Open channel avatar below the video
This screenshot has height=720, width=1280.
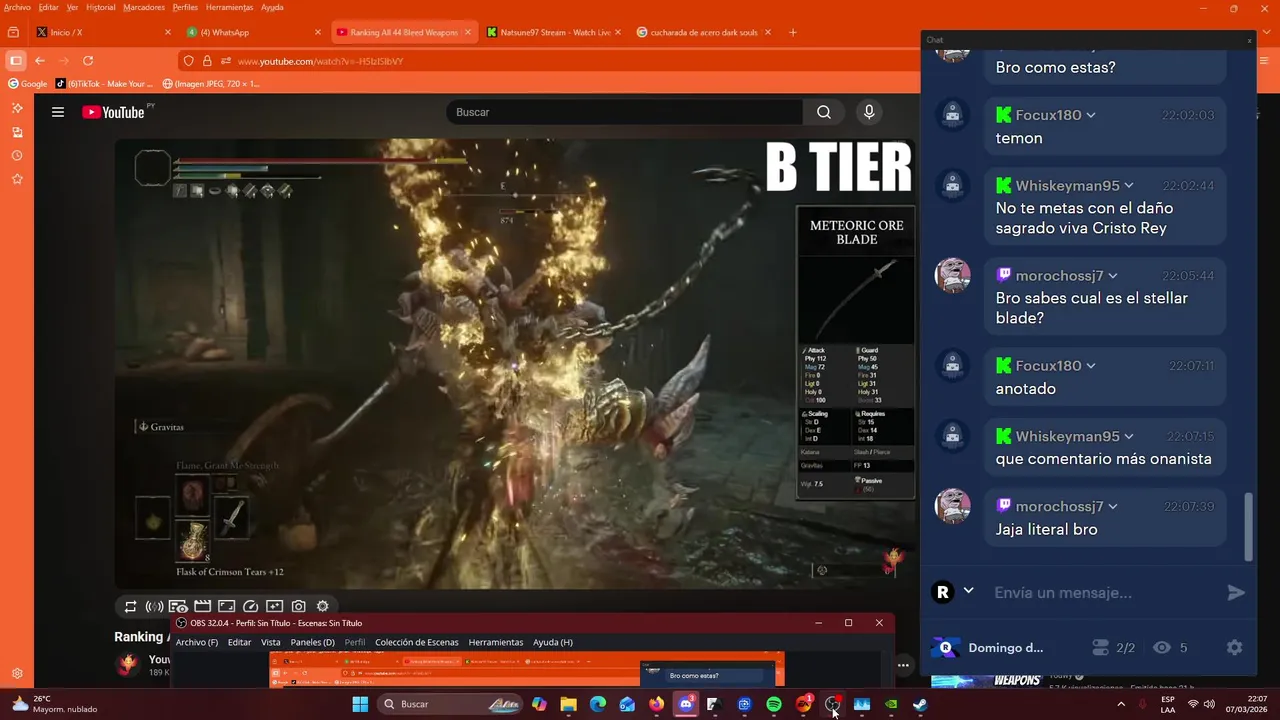pyautogui.click(x=129, y=664)
